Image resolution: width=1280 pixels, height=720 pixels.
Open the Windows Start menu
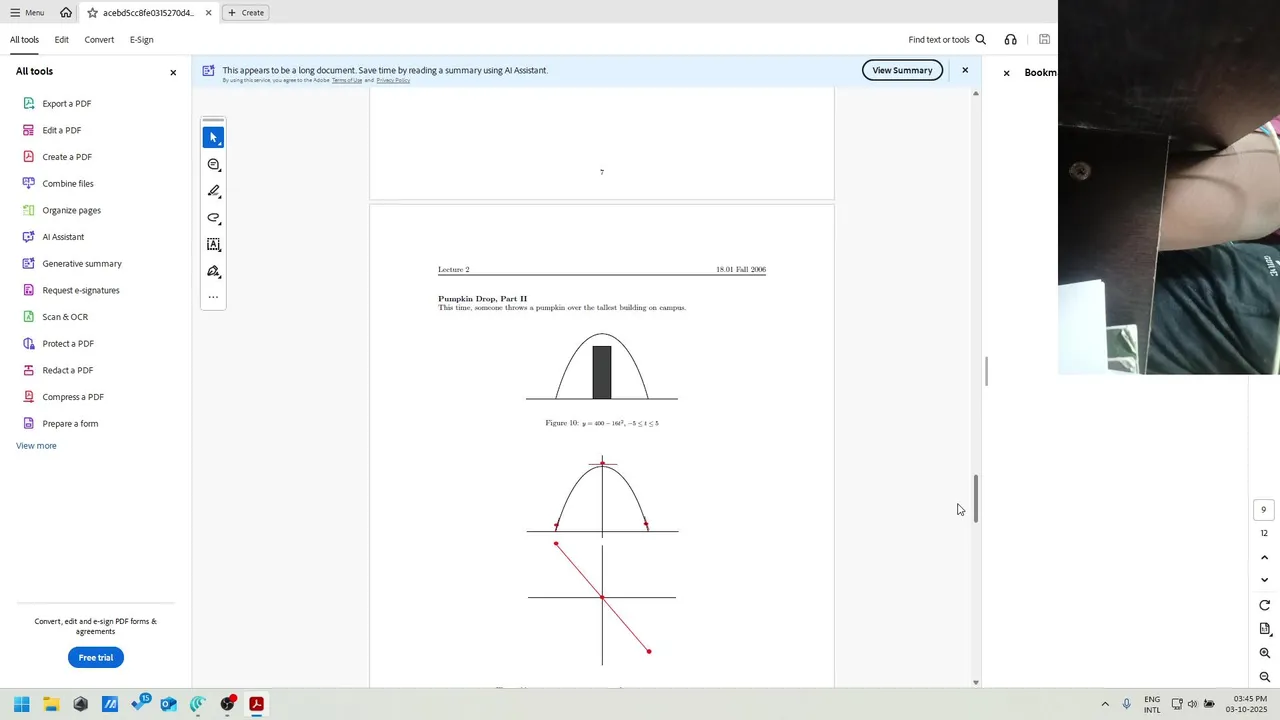(21, 704)
